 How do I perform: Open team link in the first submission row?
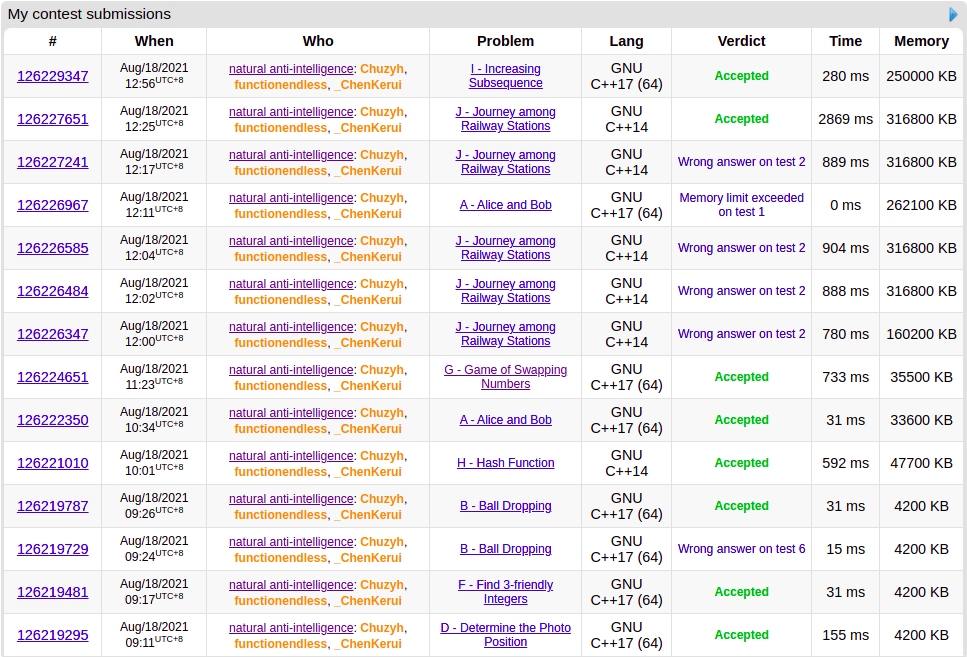(290, 69)
